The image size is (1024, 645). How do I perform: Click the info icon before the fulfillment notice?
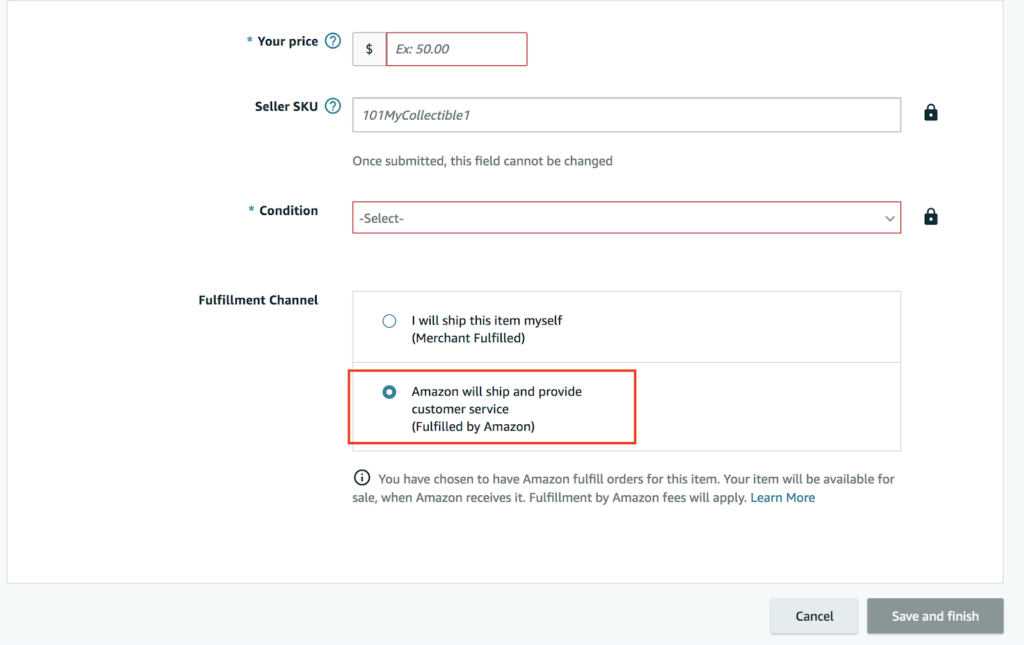(362, 478)
